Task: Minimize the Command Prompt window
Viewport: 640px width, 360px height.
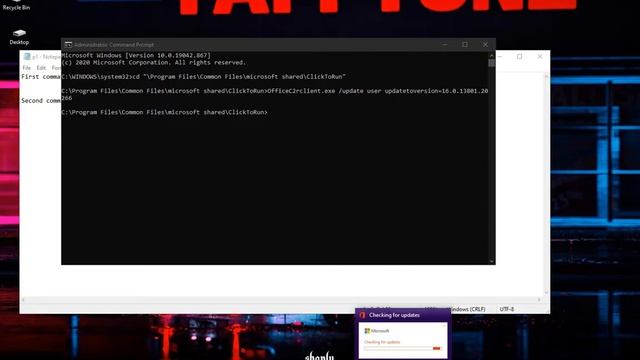Action: [445, 44]
